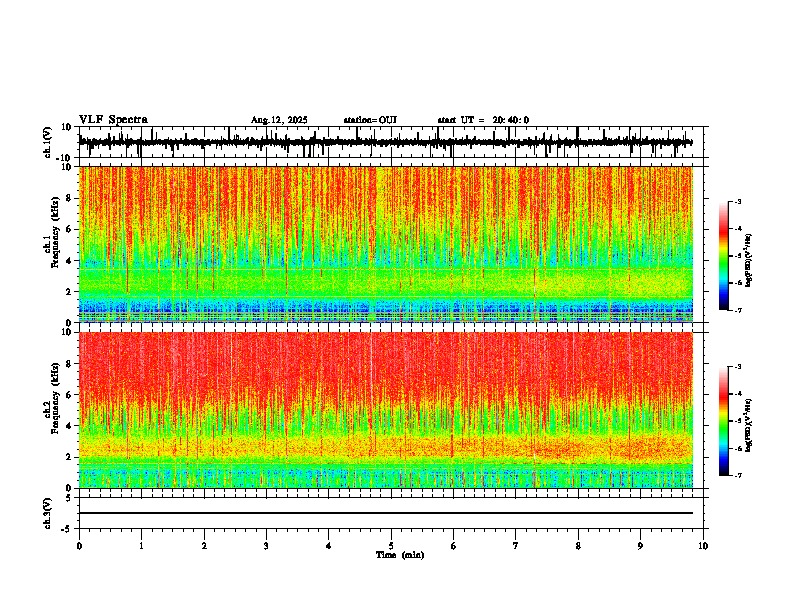This screenshot has width=792, height=612.
Task: Click the "Time (min)" x-axis label
Action: pos(400,555)
